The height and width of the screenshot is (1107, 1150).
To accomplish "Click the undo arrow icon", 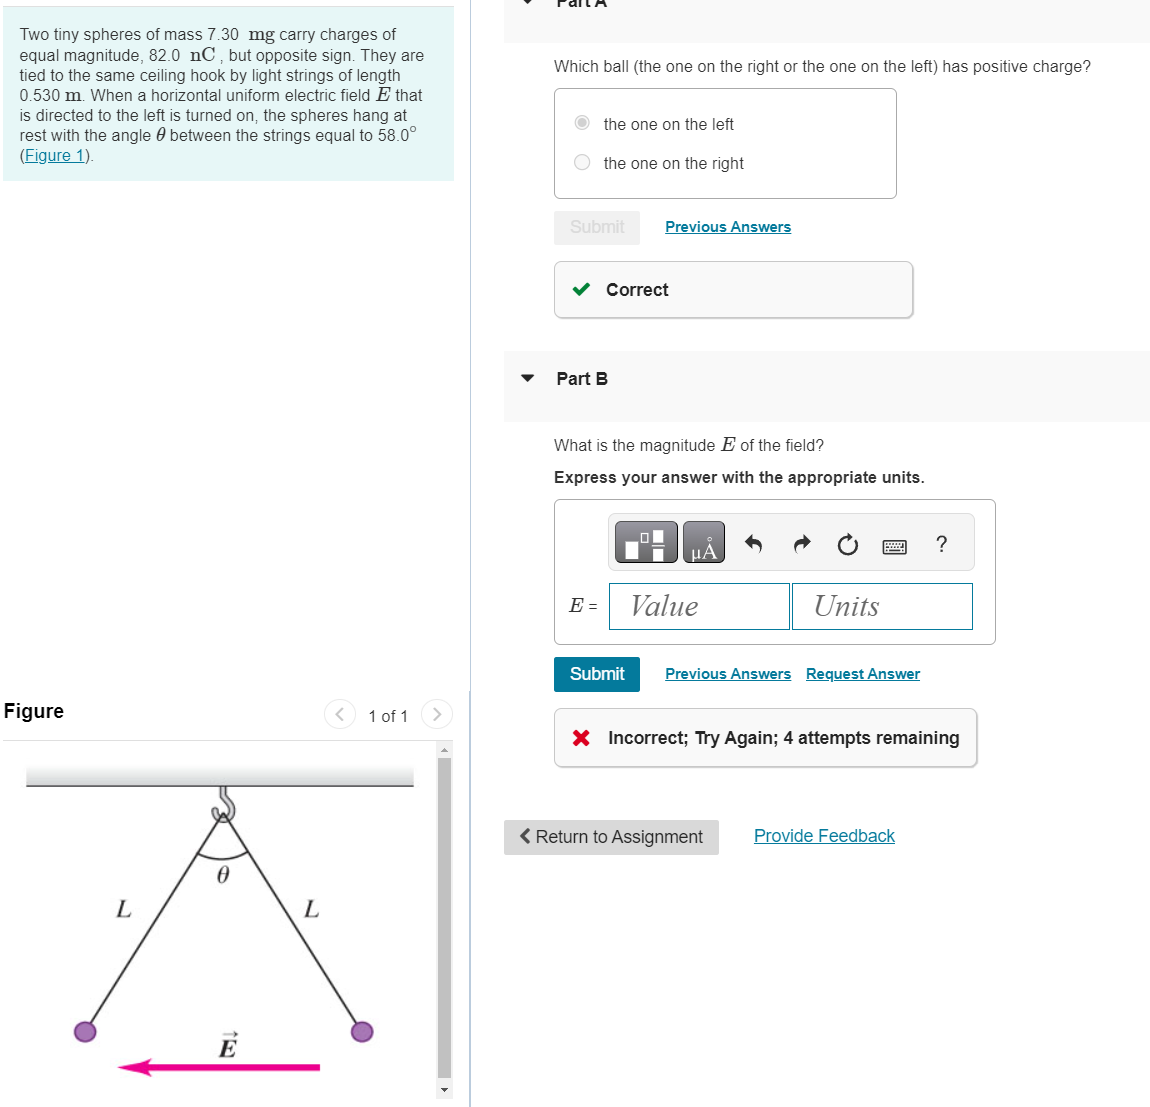I will pos(753,544).
